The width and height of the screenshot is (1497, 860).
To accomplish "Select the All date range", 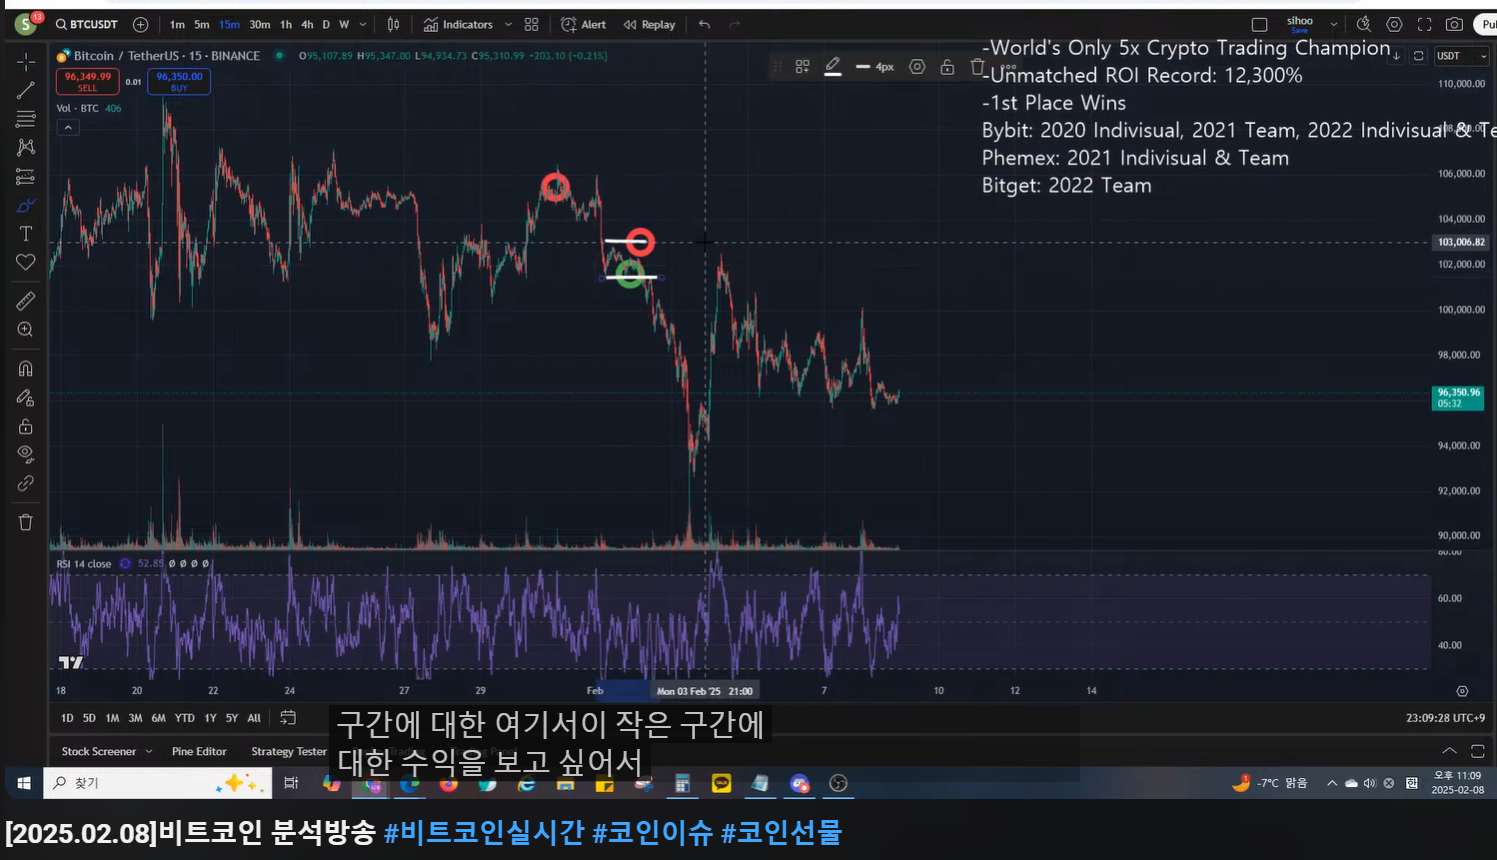I will (x=254, y=718).
